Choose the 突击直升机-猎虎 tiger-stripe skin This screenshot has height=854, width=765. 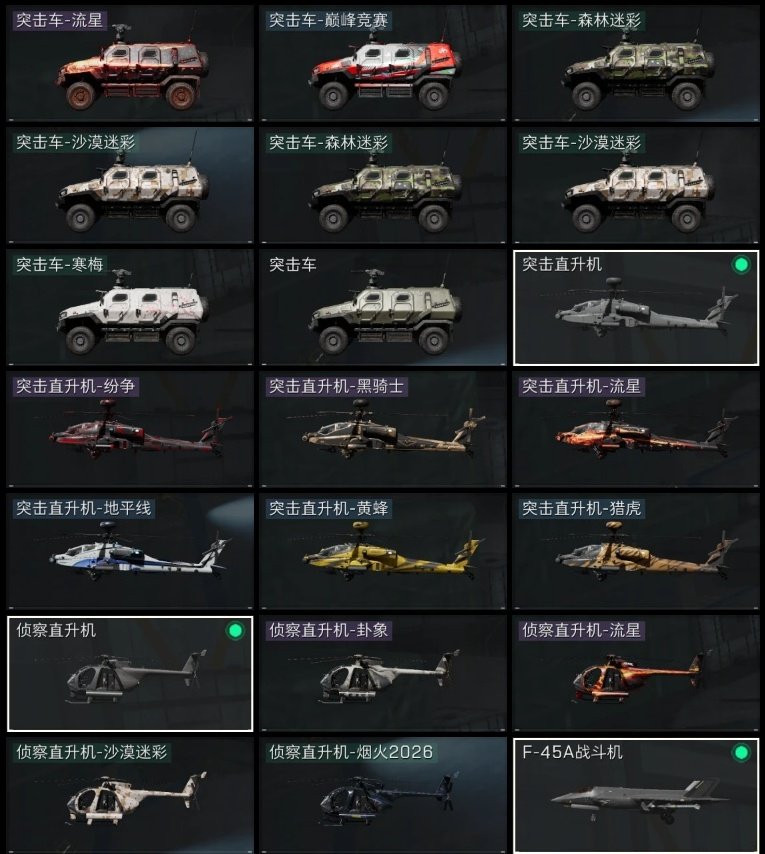coord(636,552)
